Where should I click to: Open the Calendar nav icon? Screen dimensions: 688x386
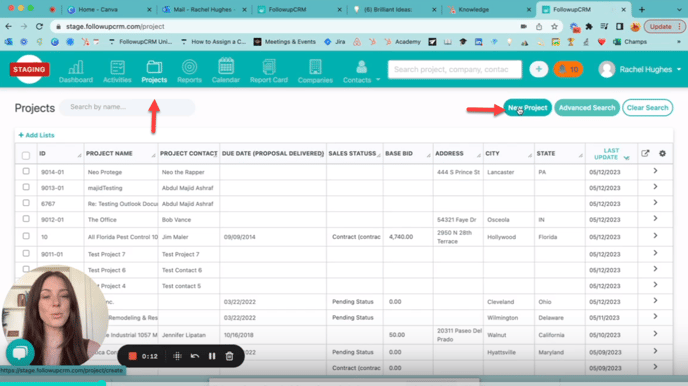(226, 71)
